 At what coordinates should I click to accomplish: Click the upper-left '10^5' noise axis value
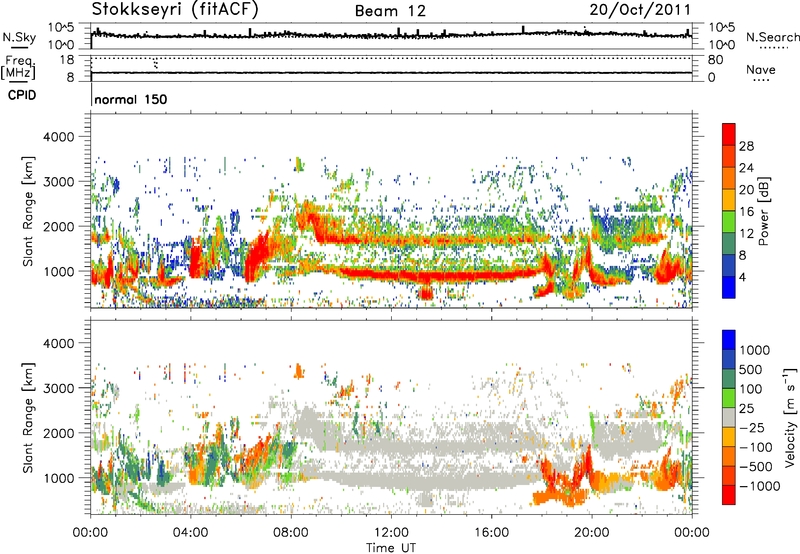point(61,28)
